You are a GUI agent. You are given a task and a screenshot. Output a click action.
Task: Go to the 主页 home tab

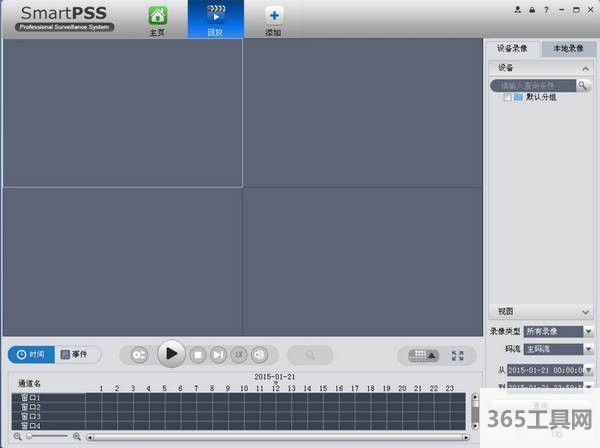157,20
